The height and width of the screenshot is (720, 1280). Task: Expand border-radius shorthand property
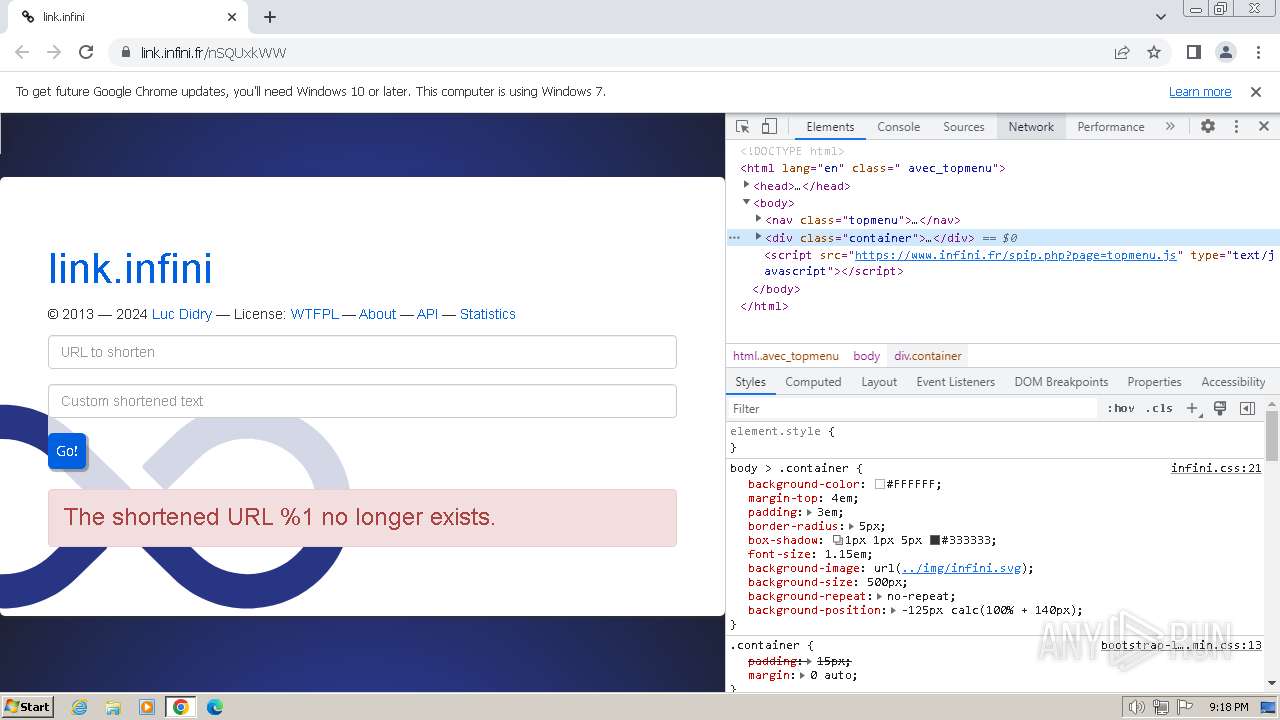[x=852, y=526]
